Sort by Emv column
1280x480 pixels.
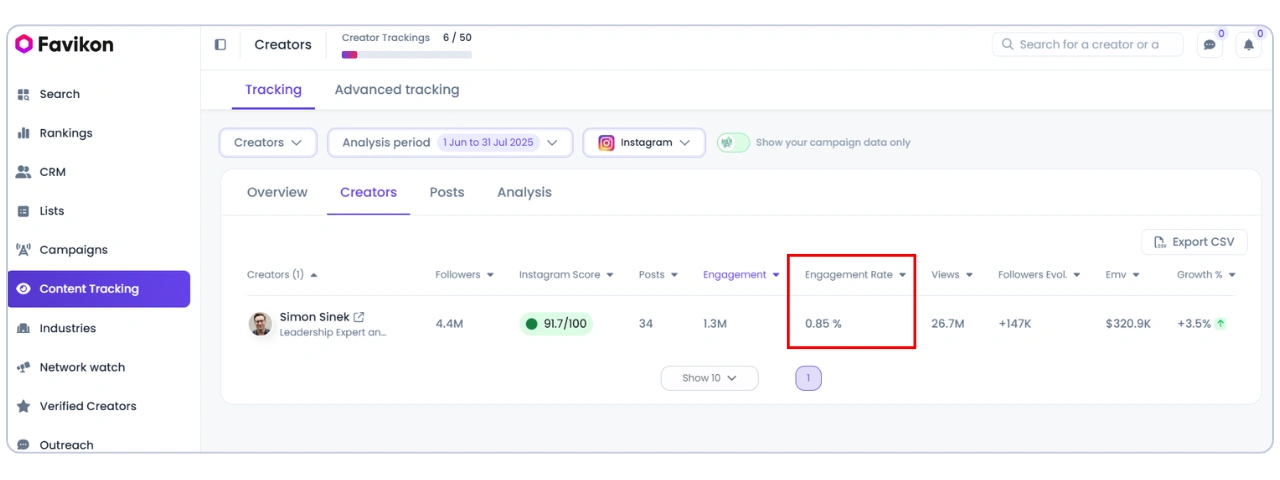coord(1122,275)
